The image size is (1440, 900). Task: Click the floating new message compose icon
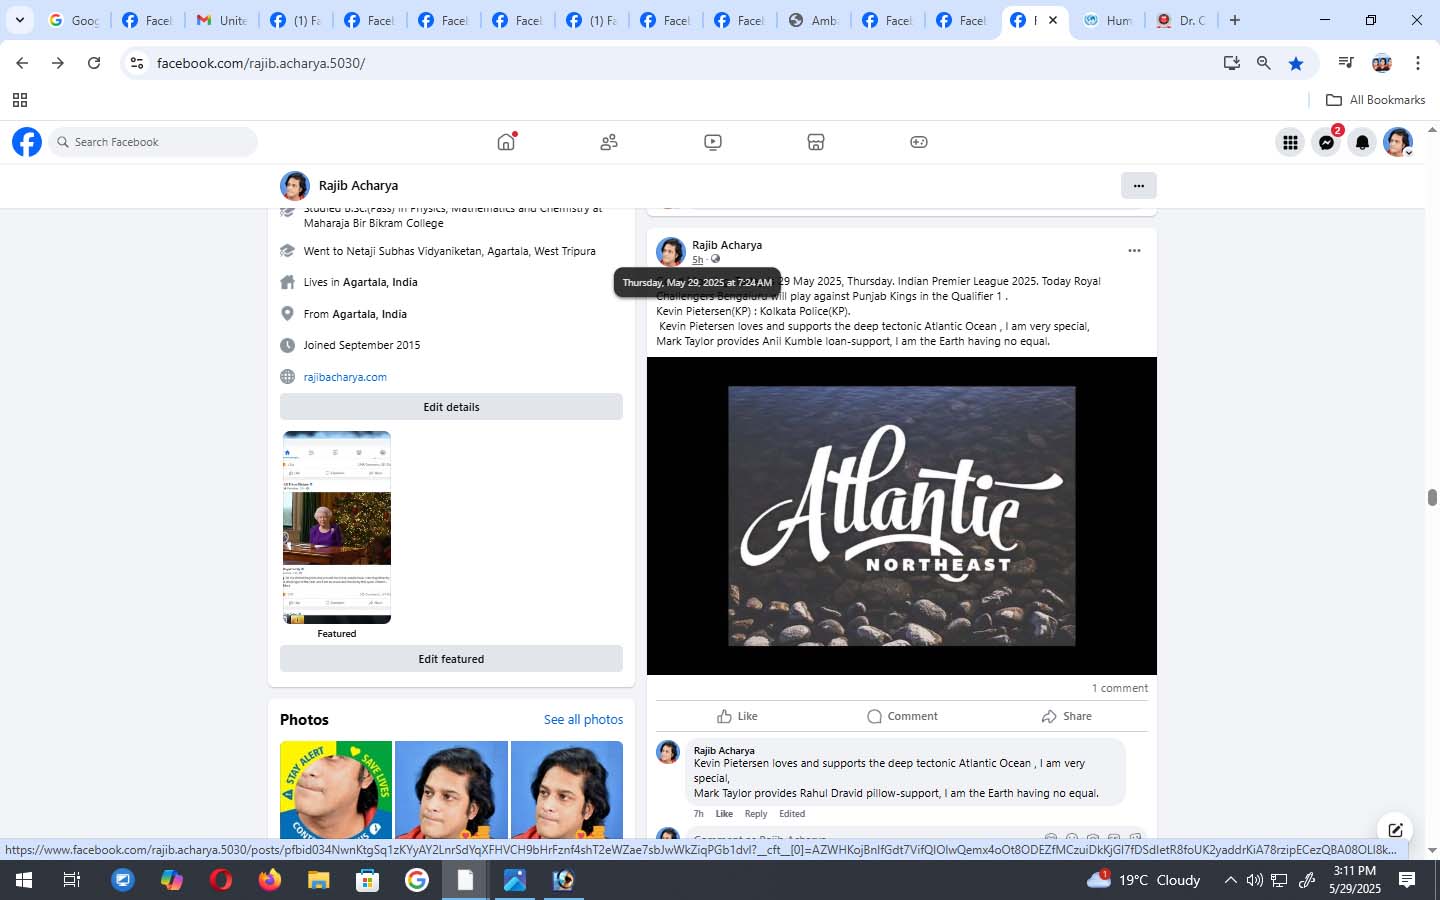click(x=1395, y=829)
